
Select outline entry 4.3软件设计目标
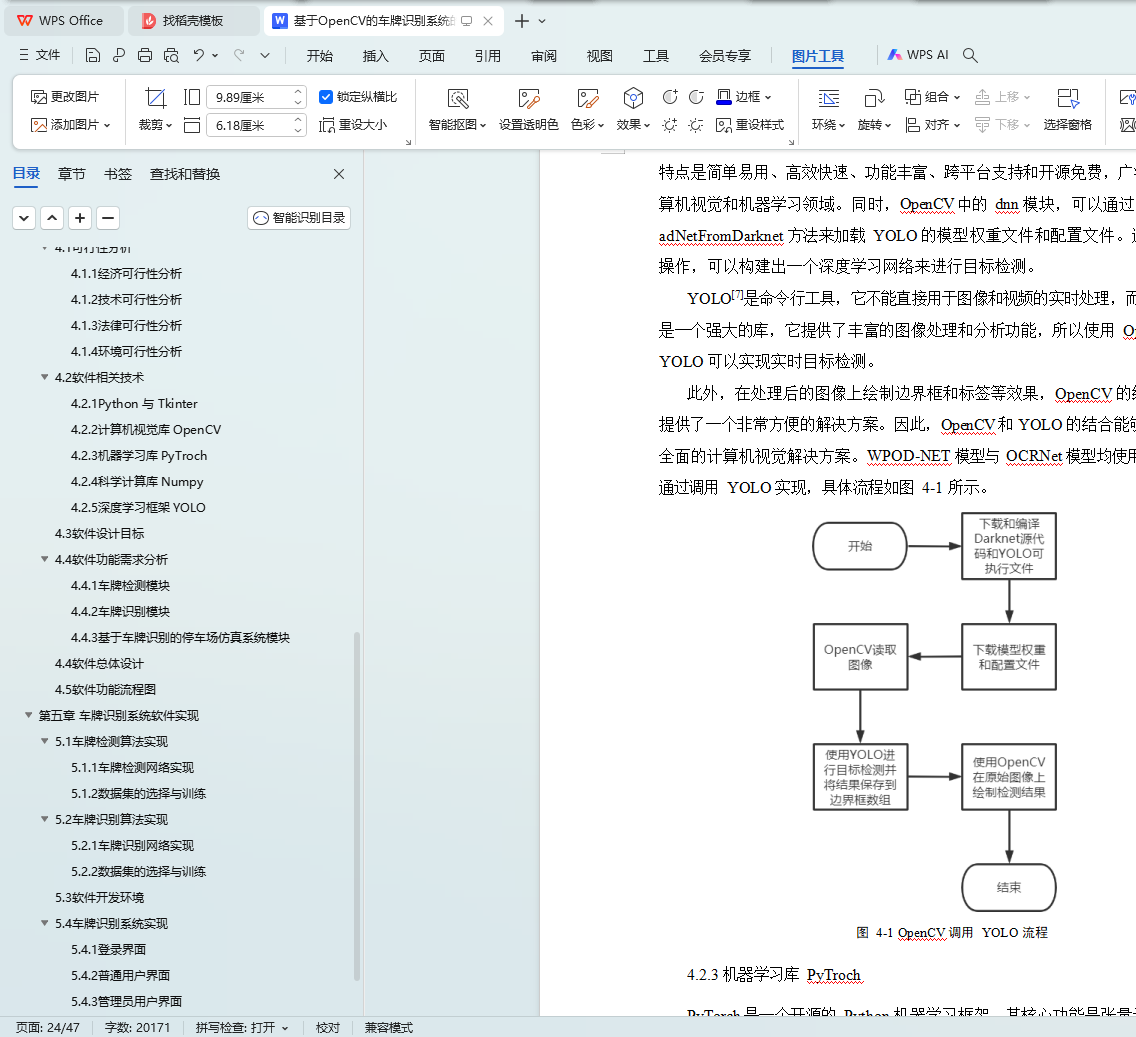(x=99, y=533)
